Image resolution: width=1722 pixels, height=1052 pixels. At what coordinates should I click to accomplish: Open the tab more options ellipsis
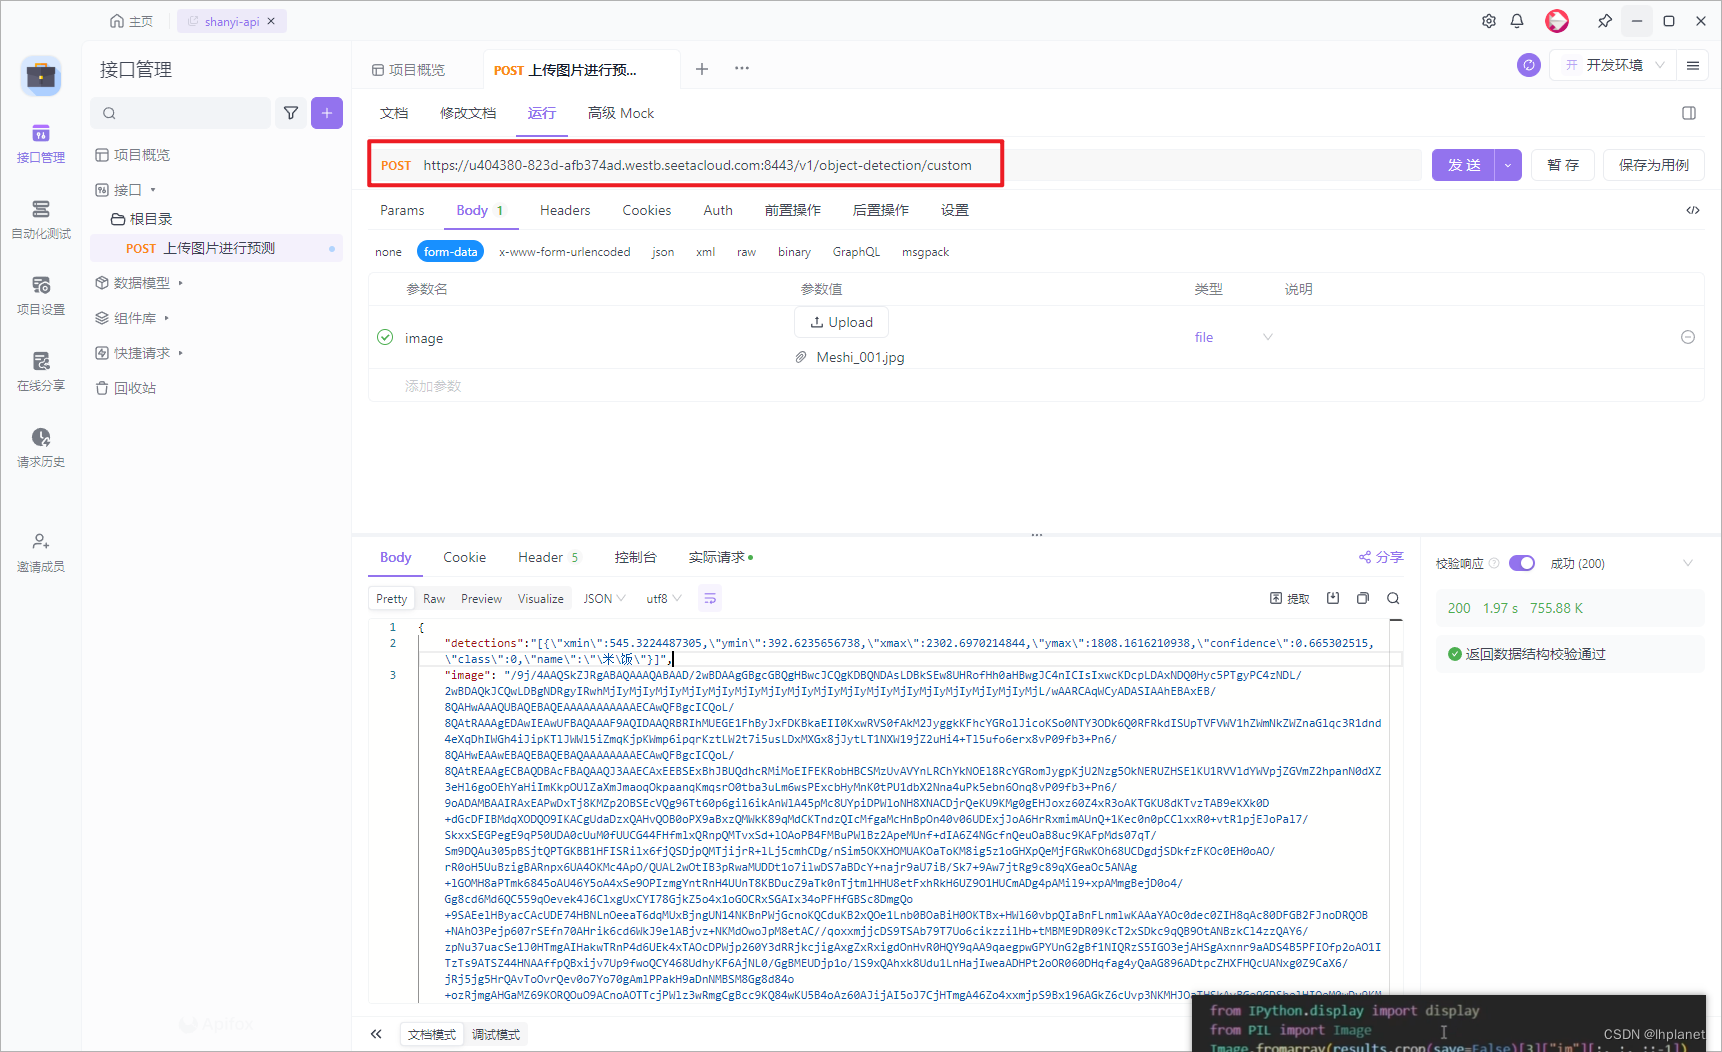pos(742,68)
